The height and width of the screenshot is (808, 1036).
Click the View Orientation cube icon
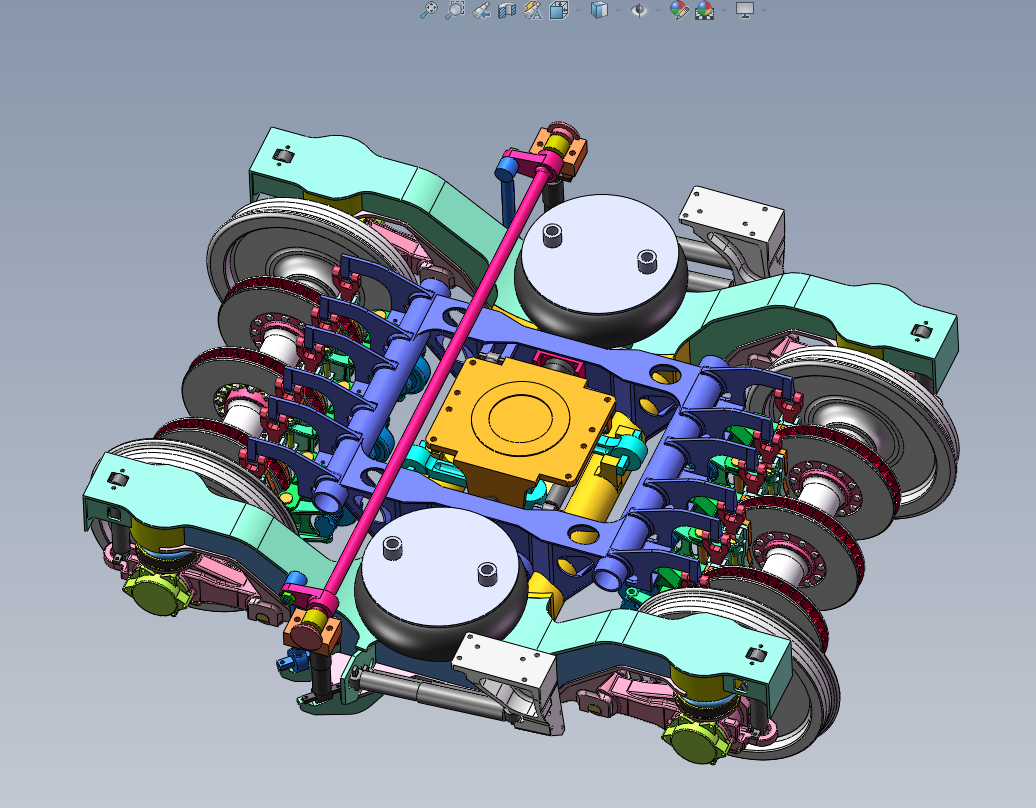[x=558, y=10]
